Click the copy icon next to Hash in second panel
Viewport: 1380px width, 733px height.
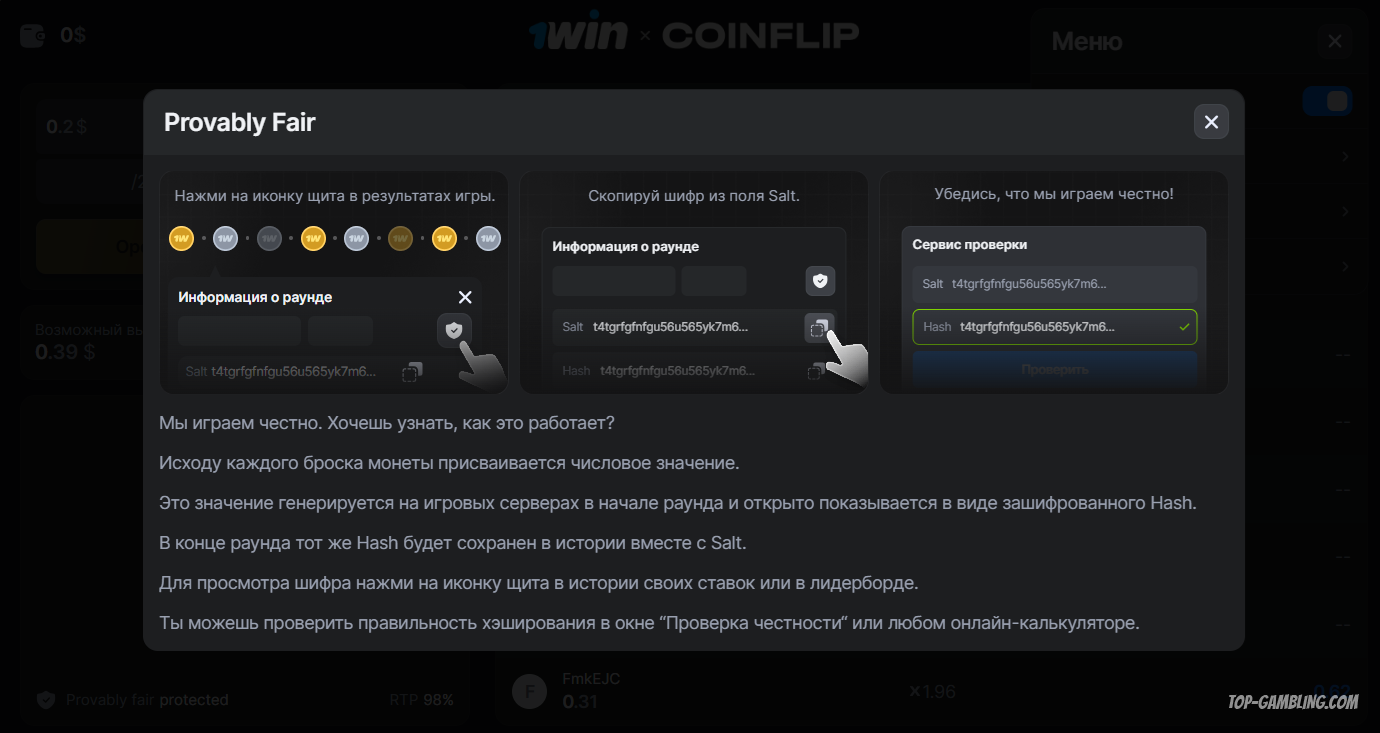tap(816, 370)
